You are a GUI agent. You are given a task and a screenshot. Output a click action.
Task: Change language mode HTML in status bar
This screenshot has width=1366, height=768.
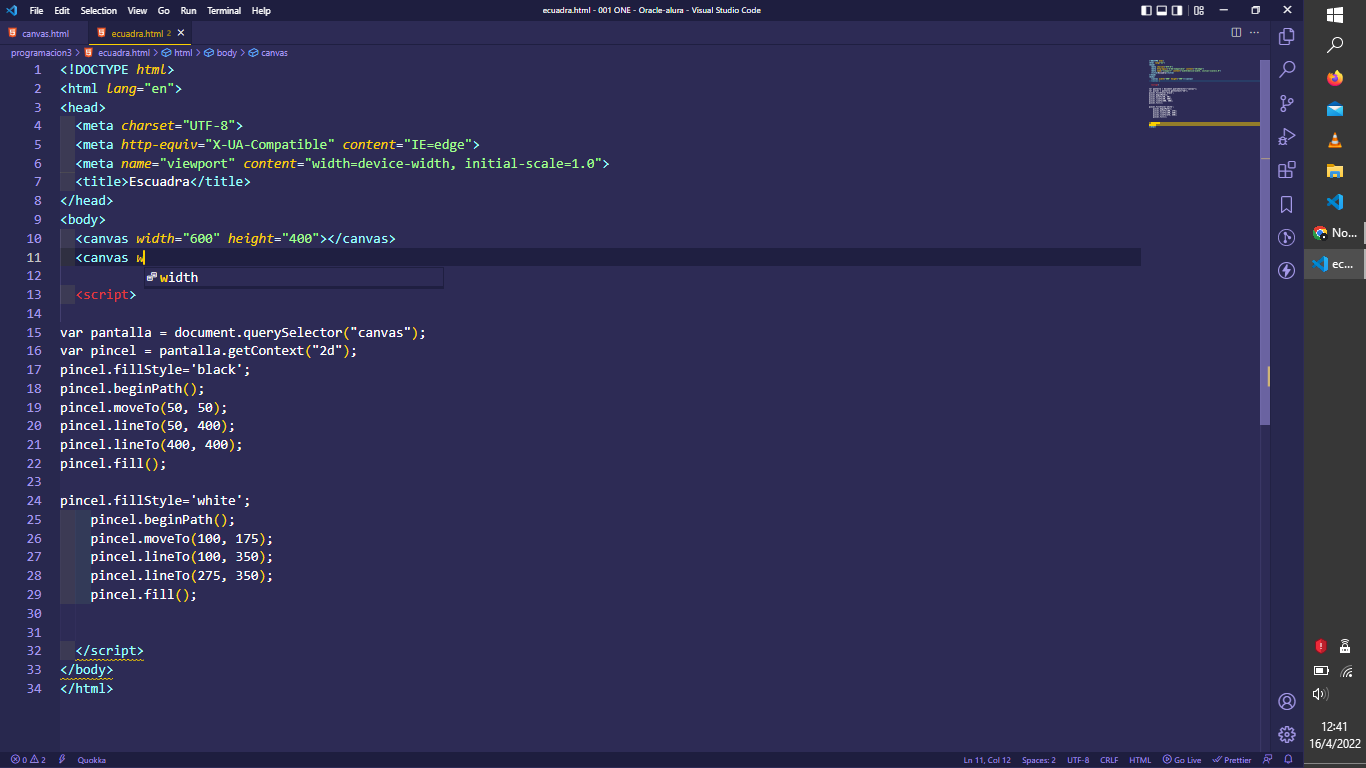pyautogui.click(x=1140, y=760)
